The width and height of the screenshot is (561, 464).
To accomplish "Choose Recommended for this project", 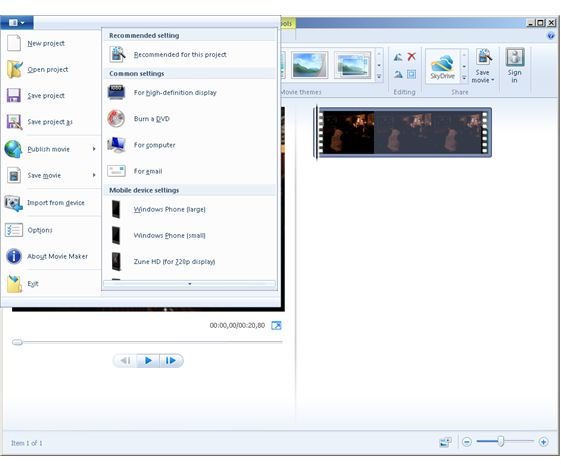I will tap(190, 54).
